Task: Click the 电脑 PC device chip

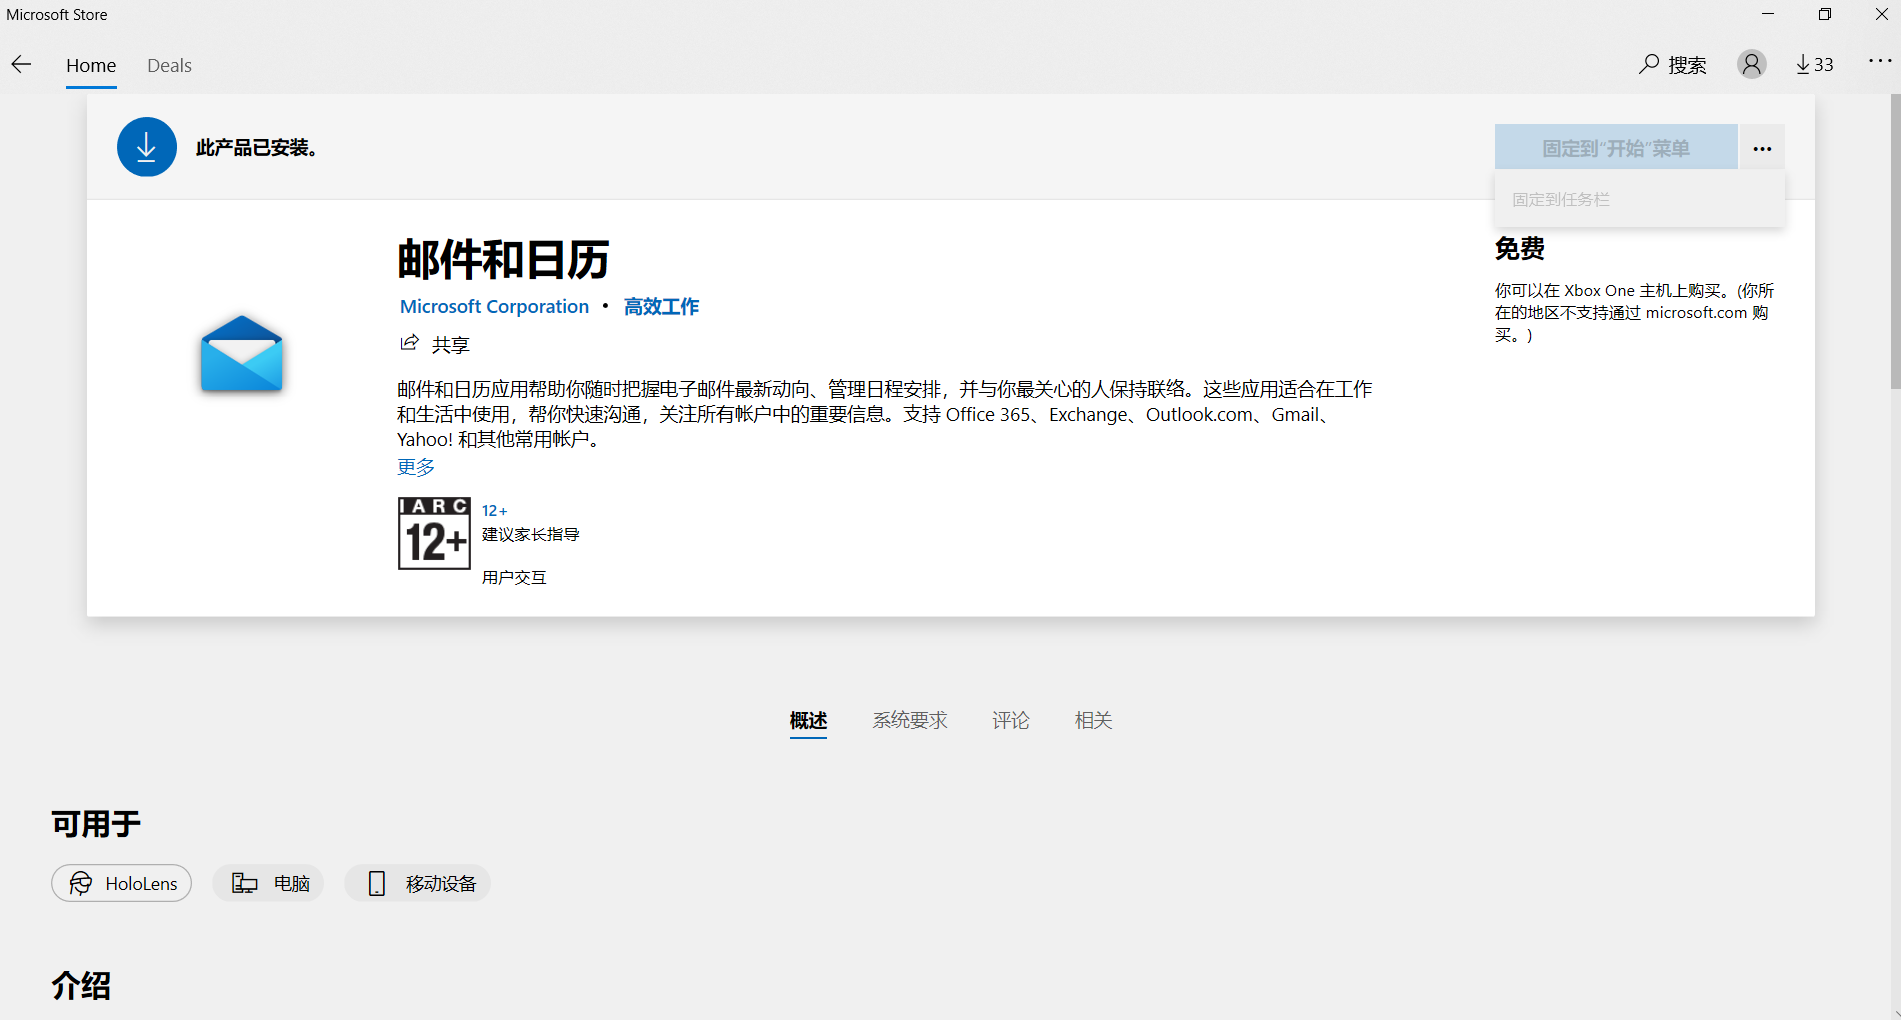Action: (x=268, y=883)
